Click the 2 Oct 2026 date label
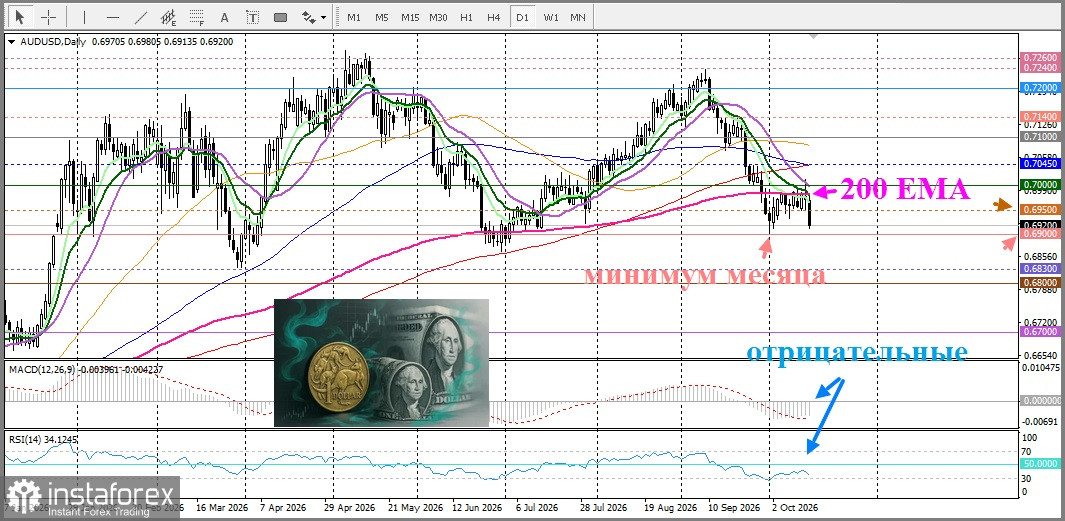This screenshot has height=521, width=1065. [x=795, y=507]
